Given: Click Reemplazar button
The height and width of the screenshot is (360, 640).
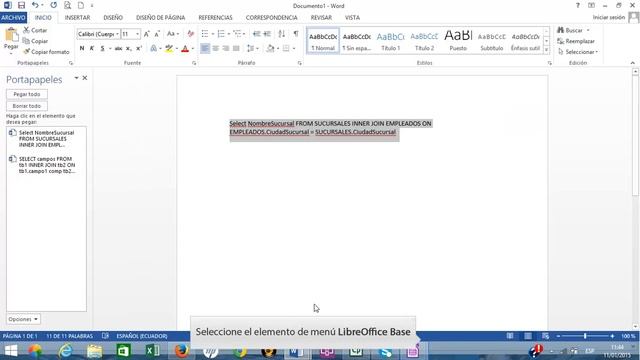Looking at the screenshot, I should pyautogui.click(x=576, y=41).
